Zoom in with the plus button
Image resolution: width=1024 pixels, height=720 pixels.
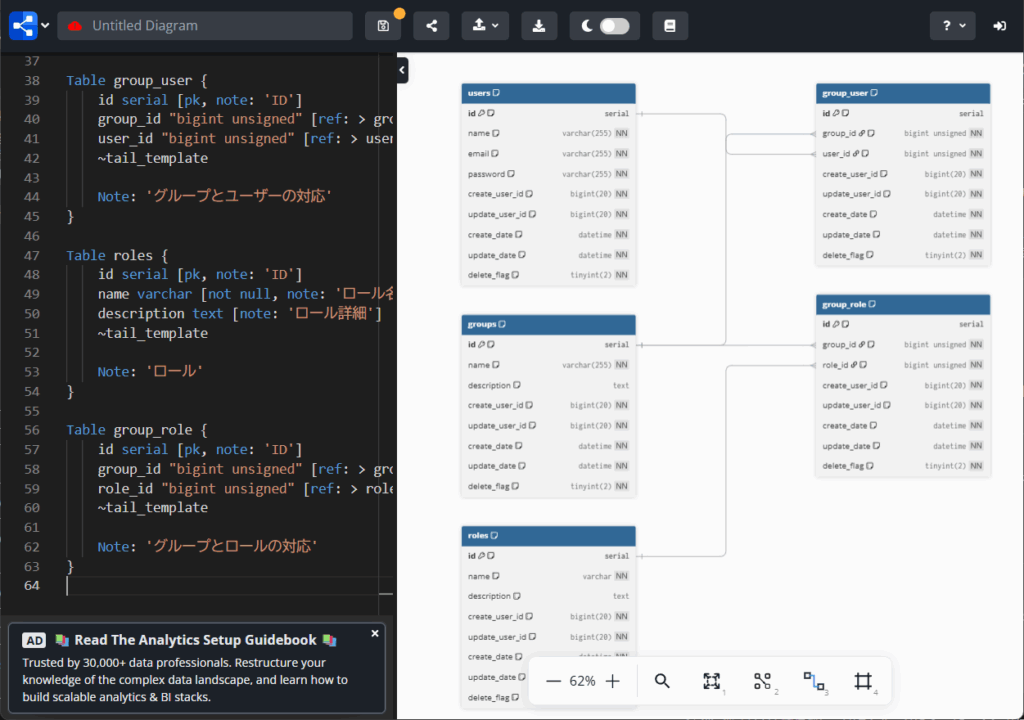(613, 681)
